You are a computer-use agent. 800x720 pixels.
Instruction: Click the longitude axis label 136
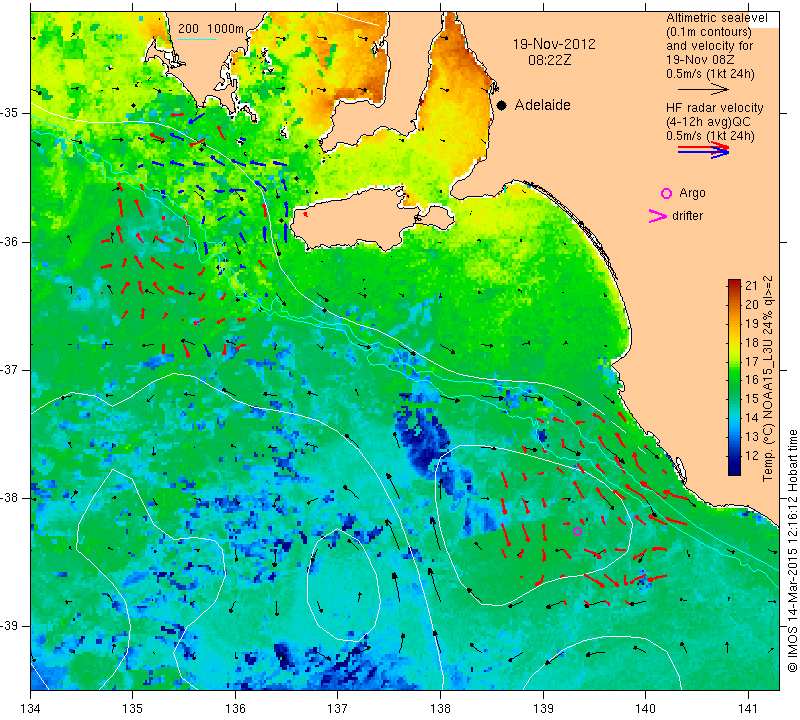tap(235, 709)
